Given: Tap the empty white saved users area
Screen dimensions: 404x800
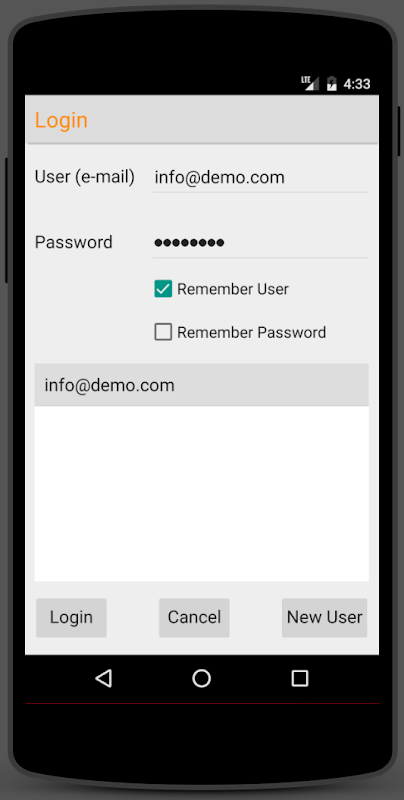Looking at the screenshot, I should coord(201,494).
